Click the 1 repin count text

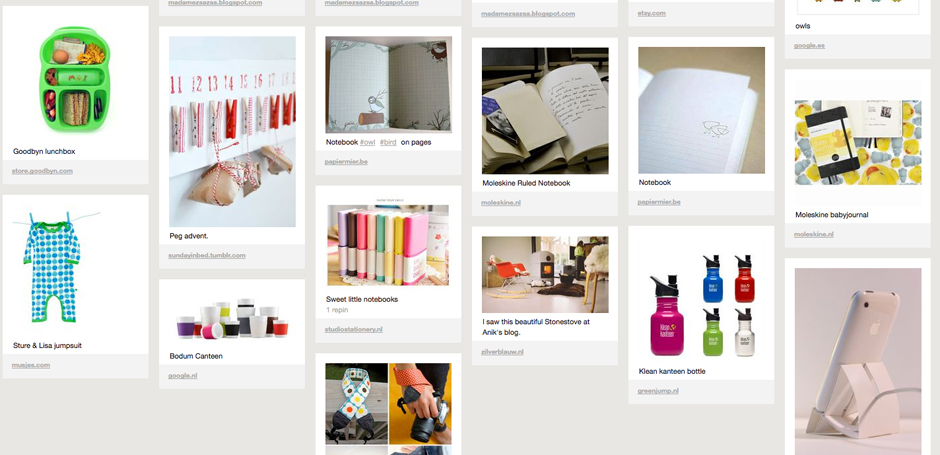(337, 311)
